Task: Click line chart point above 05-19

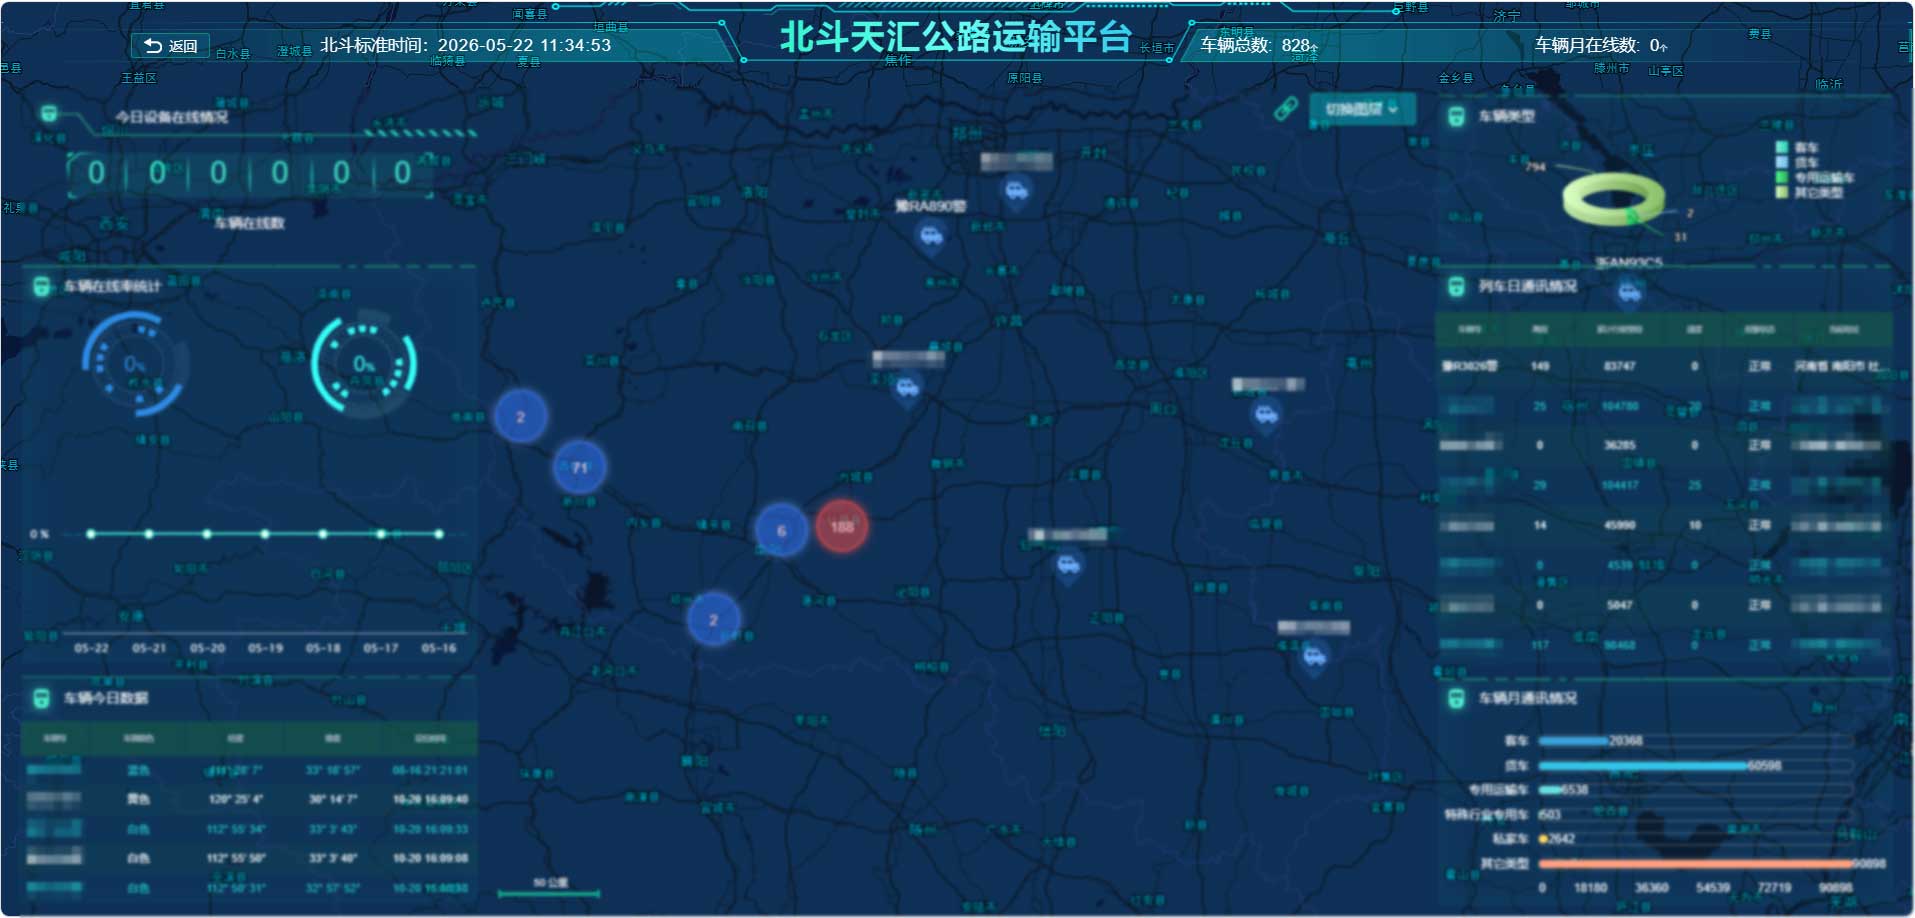Action: point(265,534)
